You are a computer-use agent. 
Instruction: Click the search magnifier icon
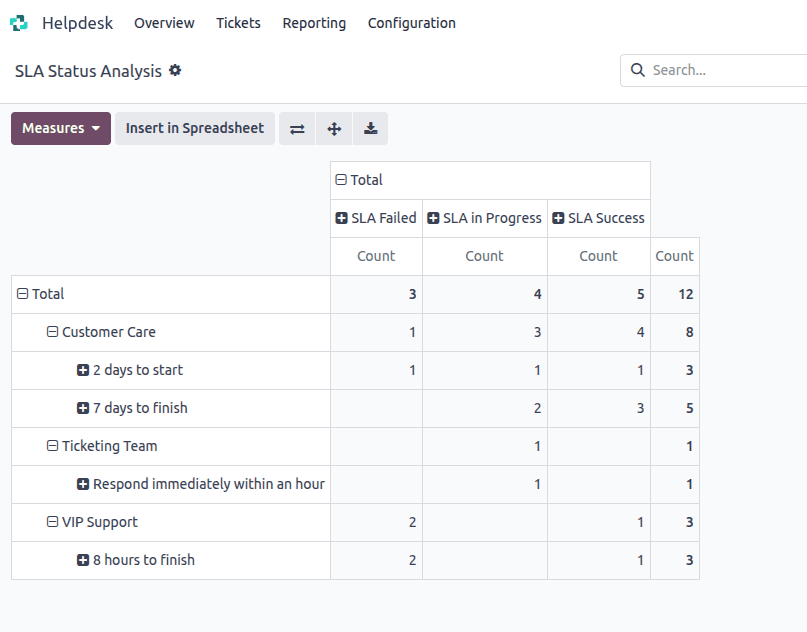pyautogui.click(x=638, y=70)
